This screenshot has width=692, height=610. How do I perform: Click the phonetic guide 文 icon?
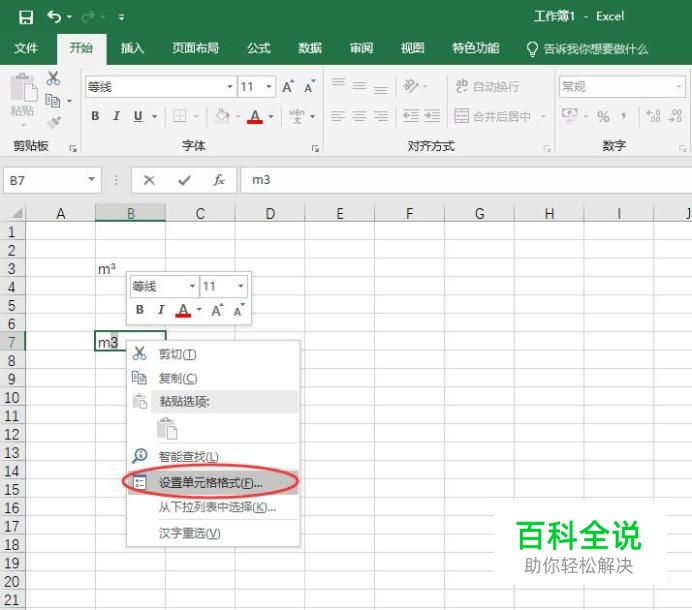click(x=297, y=116)
